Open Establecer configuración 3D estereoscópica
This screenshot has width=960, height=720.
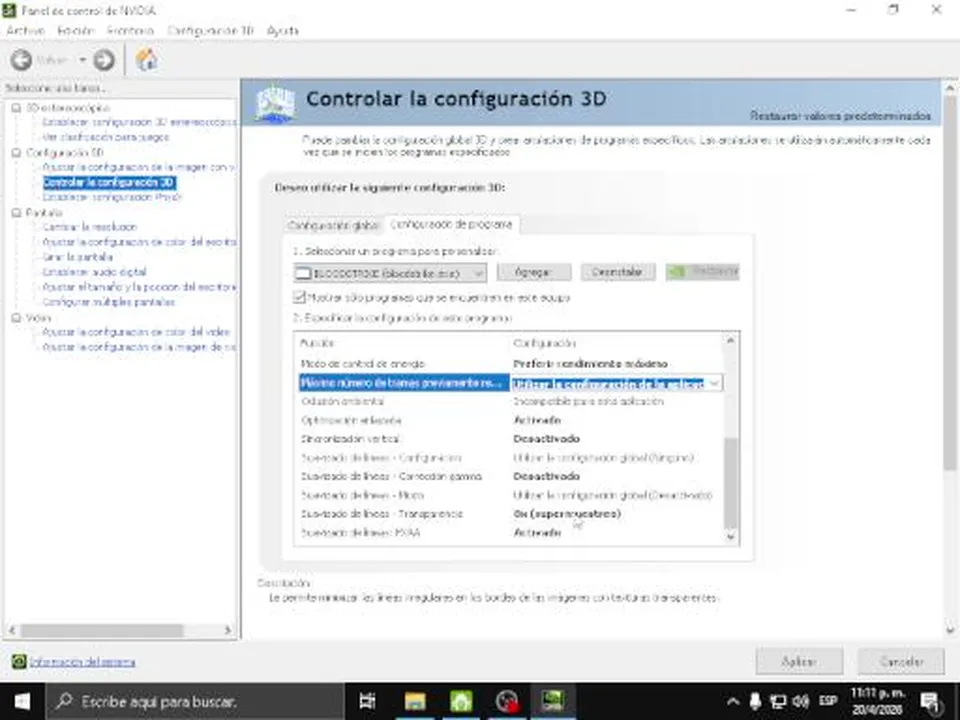pyautogui.click(x=139, y=122)
